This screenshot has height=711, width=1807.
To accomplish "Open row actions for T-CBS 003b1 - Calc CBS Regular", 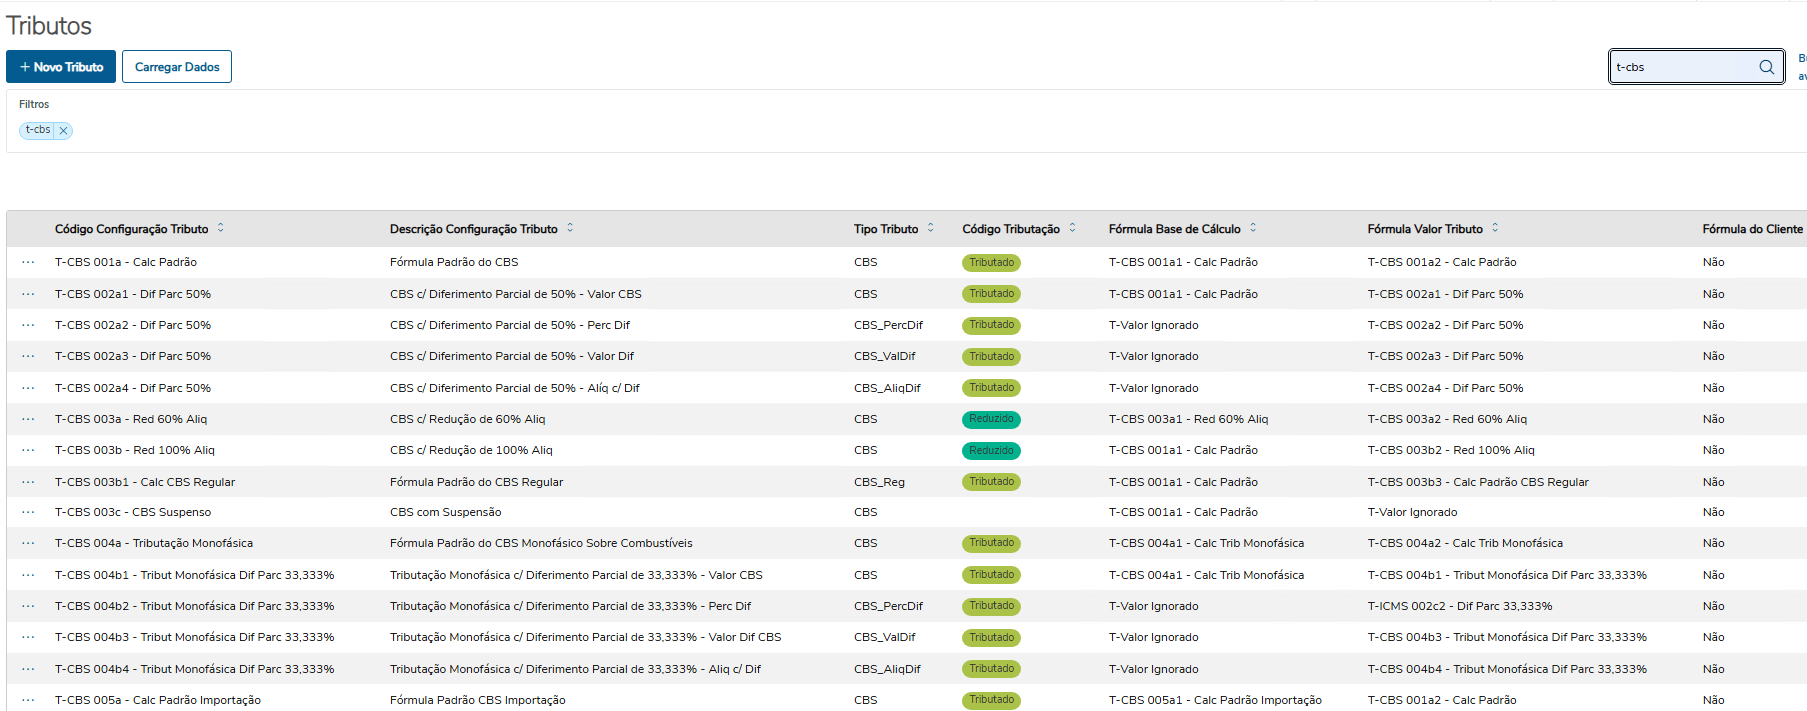I will [28, 482].
